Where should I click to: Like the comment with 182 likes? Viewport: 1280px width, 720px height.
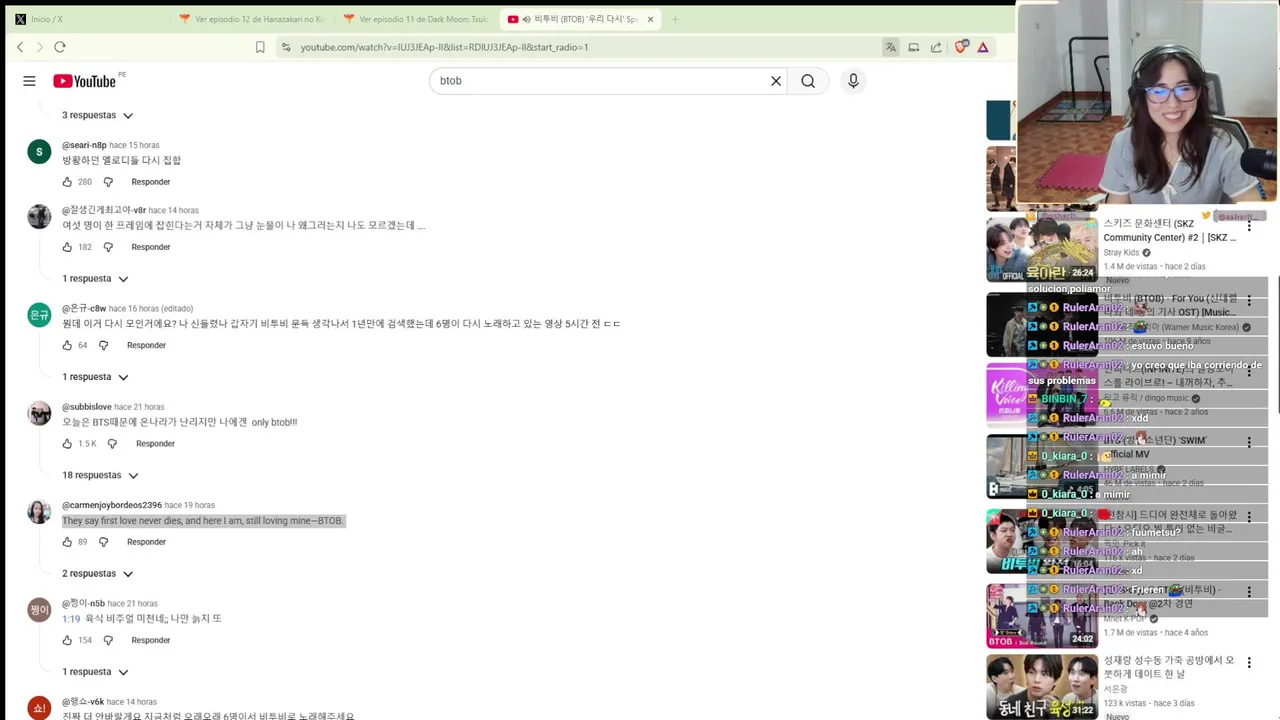(x=67, y=247)
